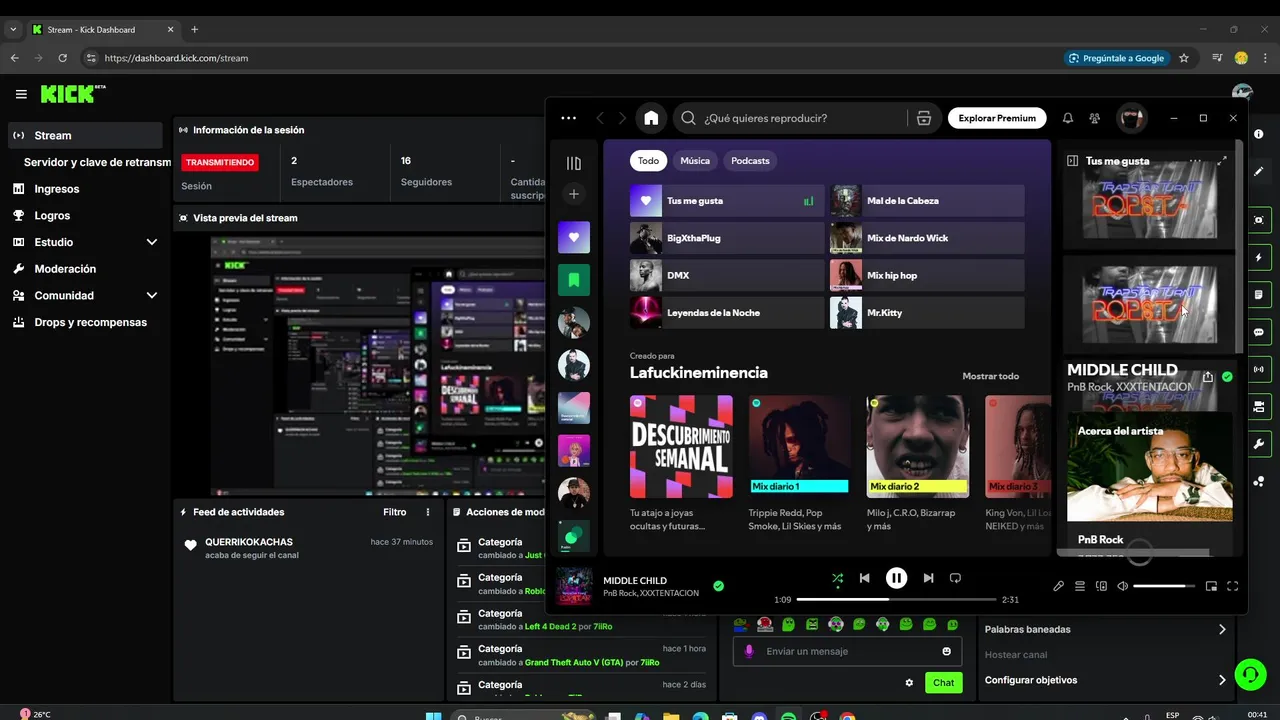Go to previous Spotify track
This screenshot has width=1280, height=720.
tap(865, 578)
